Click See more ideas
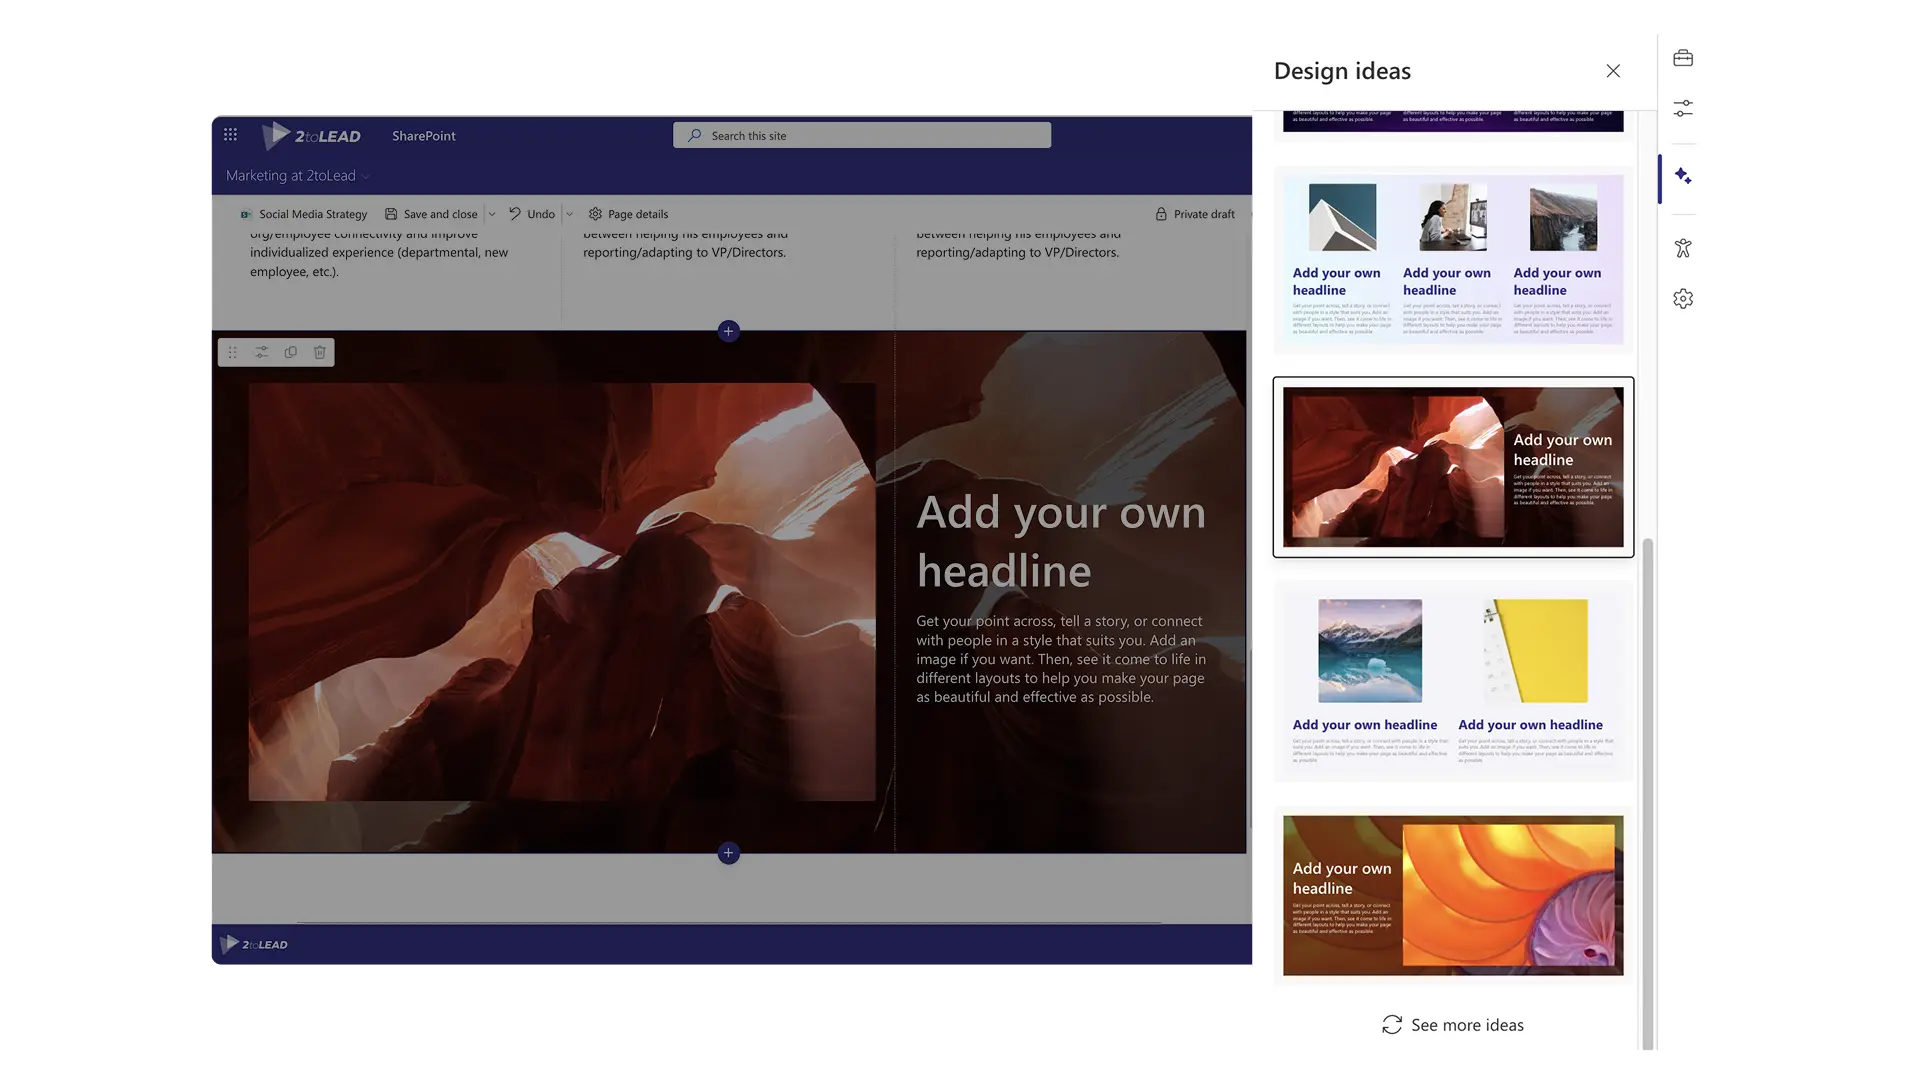1920x1080 pixels. pos(1452,1024)
